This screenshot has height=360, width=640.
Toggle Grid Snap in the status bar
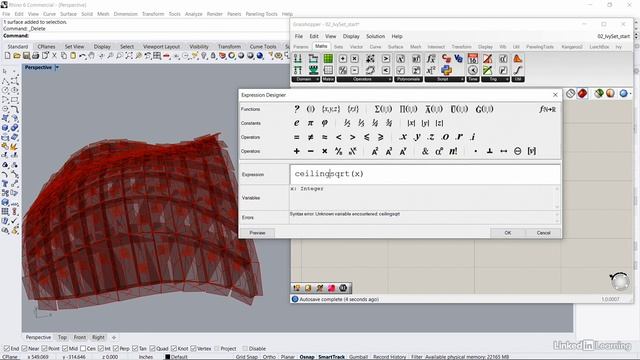247,357
